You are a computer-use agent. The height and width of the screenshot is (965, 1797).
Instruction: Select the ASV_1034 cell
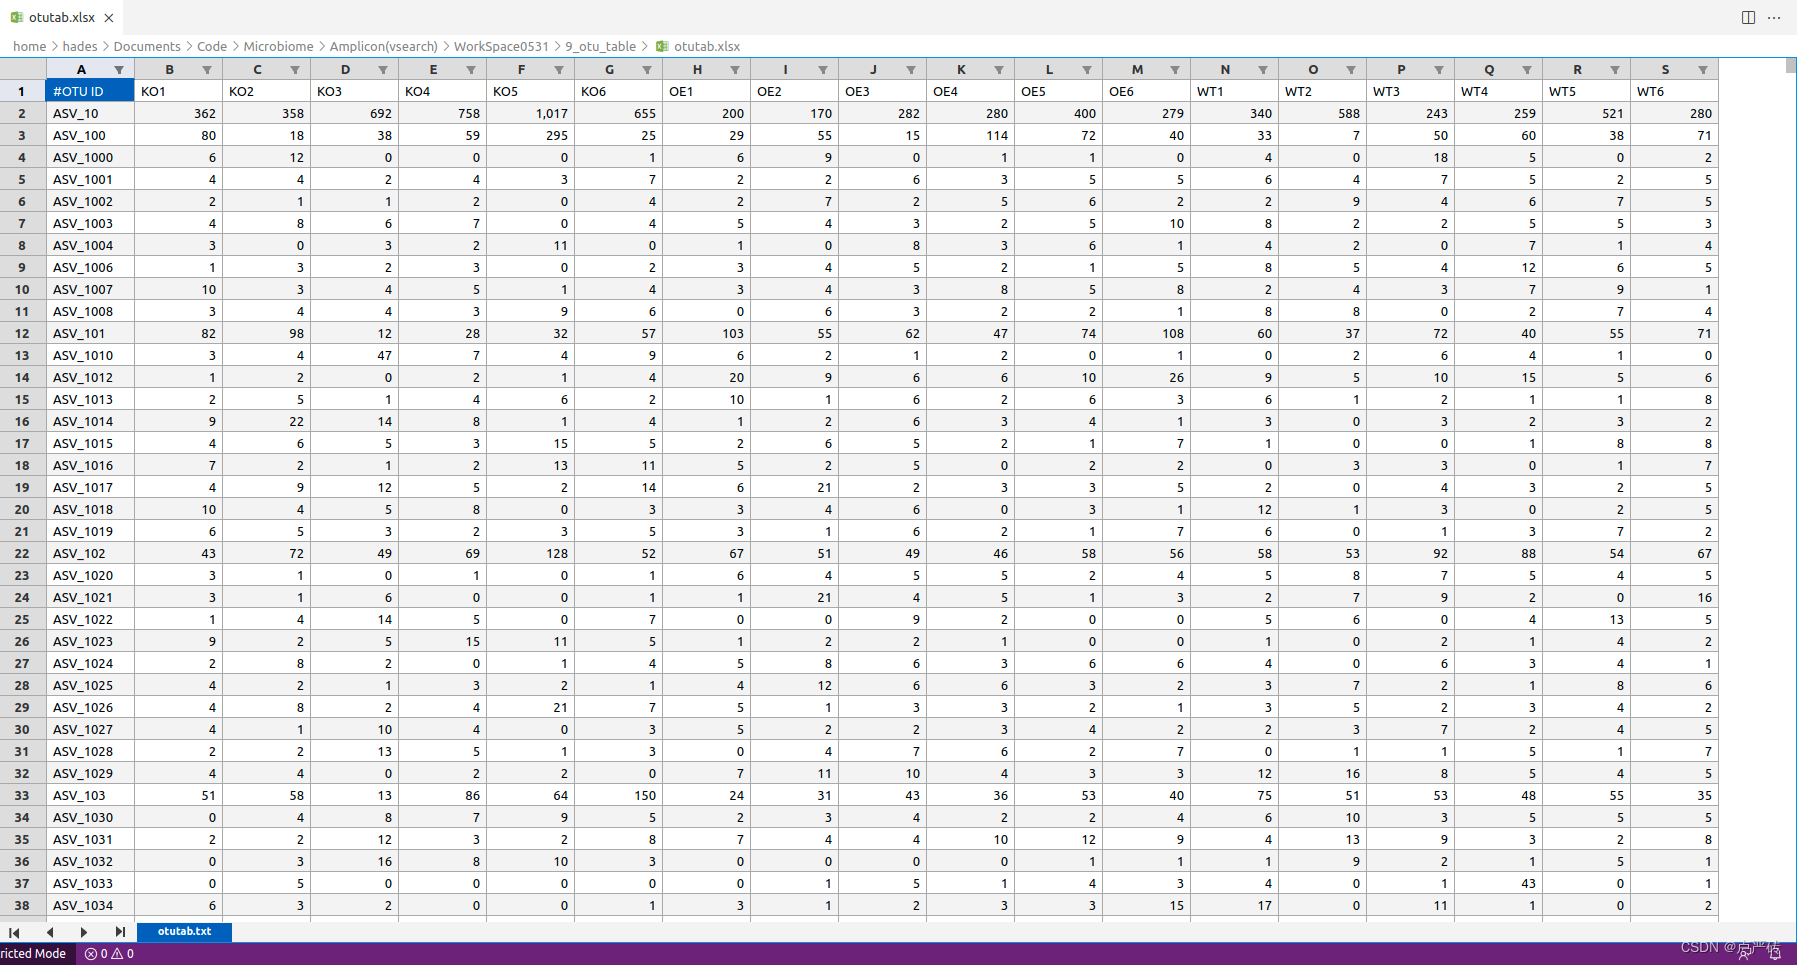(90, 905)
